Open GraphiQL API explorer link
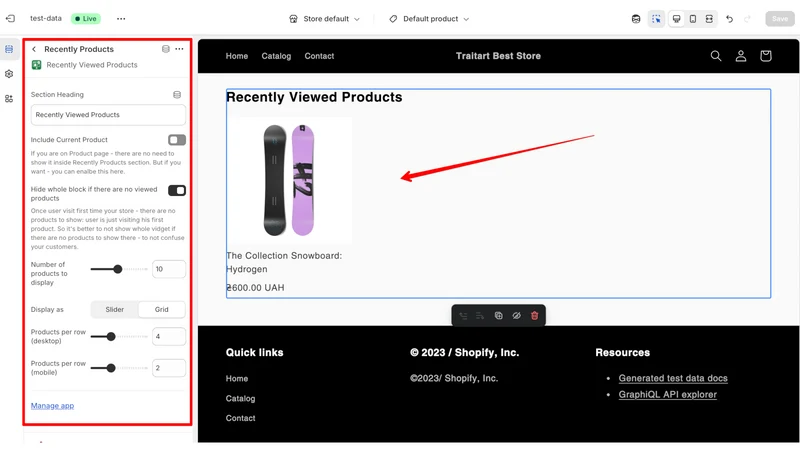The image size is (800, 450). pos(667,394)
